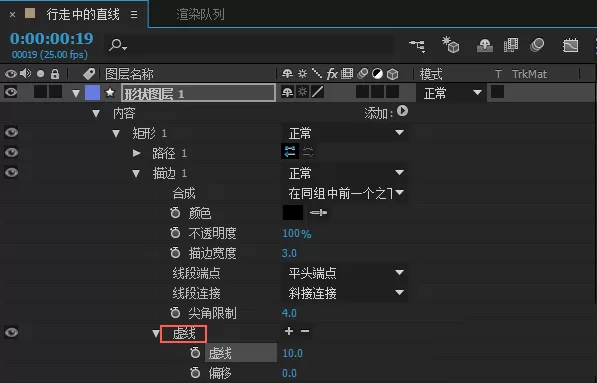Viewport: 597px width, 383px height.
Task: Toggle Draft 3D icon in timeline toolbar
Action: (x=450, y=45)
